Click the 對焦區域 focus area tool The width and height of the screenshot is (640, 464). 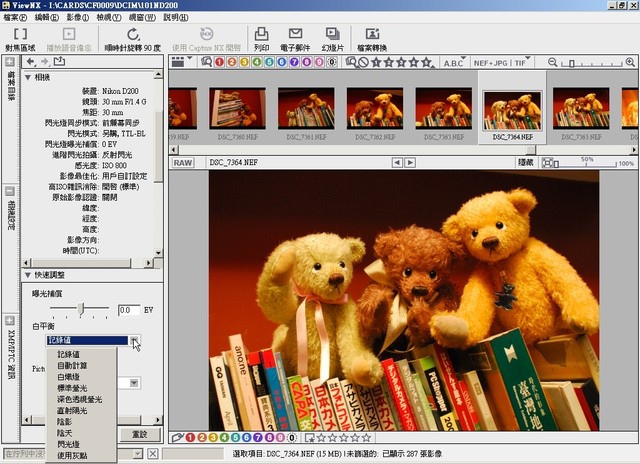click(20, 40)
